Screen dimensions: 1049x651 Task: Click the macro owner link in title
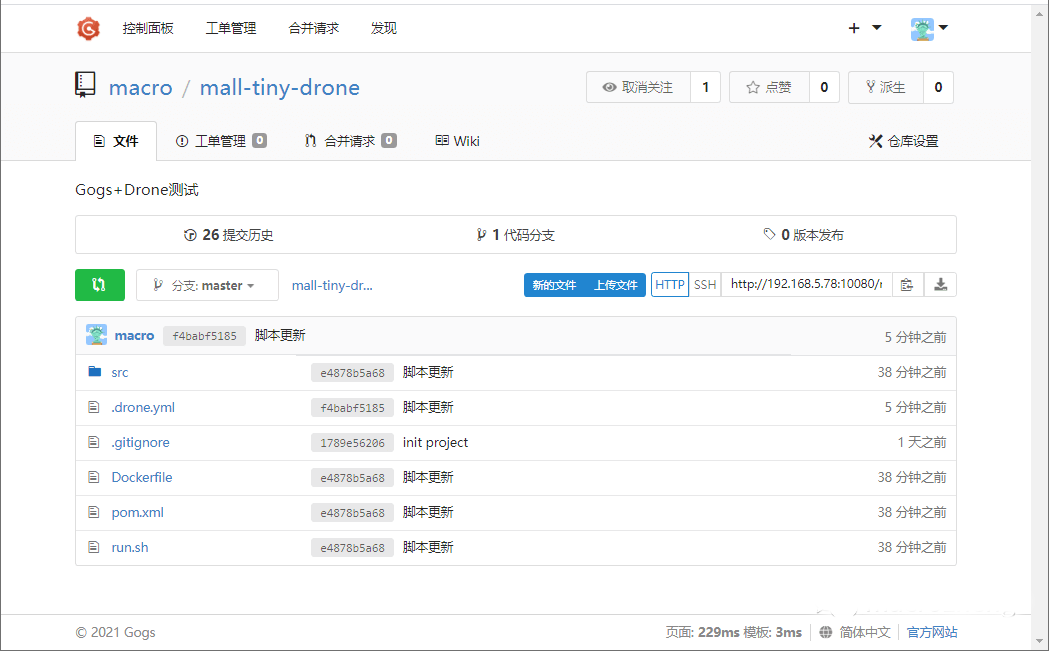pyautogui.click(x=140, y=88)
